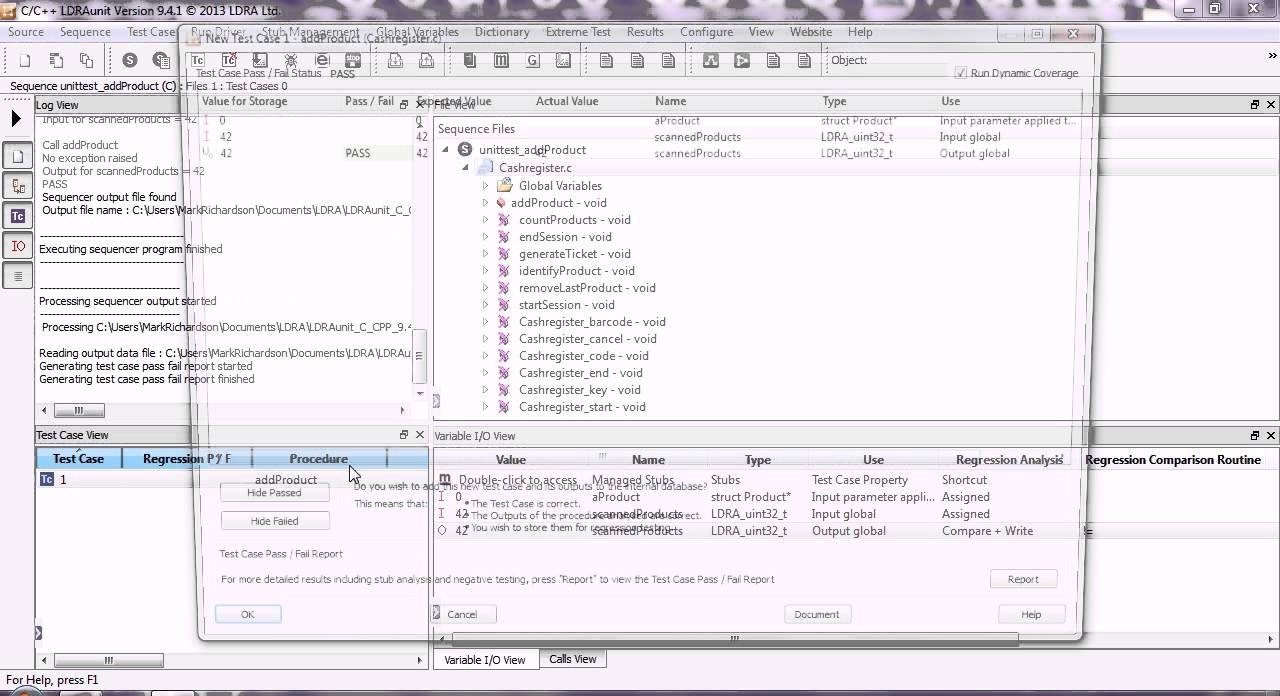The width and height of the screenshot is (1280, 696).
Task: Click the 'm' managed stubs toolbar icon
Action: [501, 60]
